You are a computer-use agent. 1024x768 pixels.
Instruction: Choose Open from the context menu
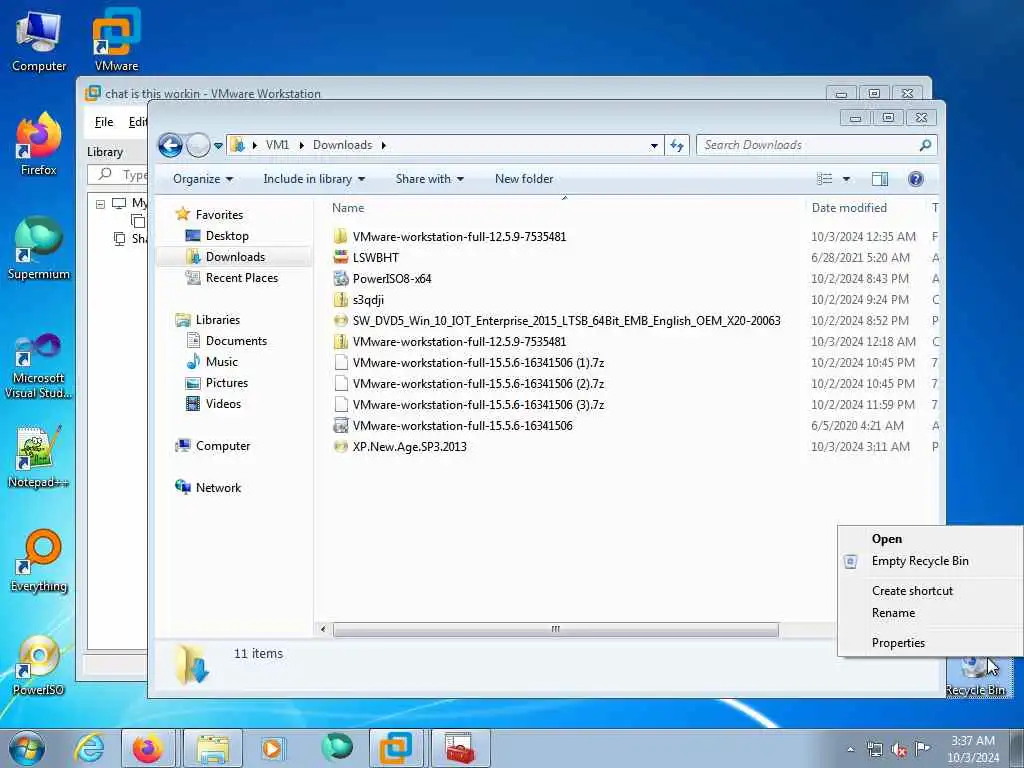tap(886, 539)
